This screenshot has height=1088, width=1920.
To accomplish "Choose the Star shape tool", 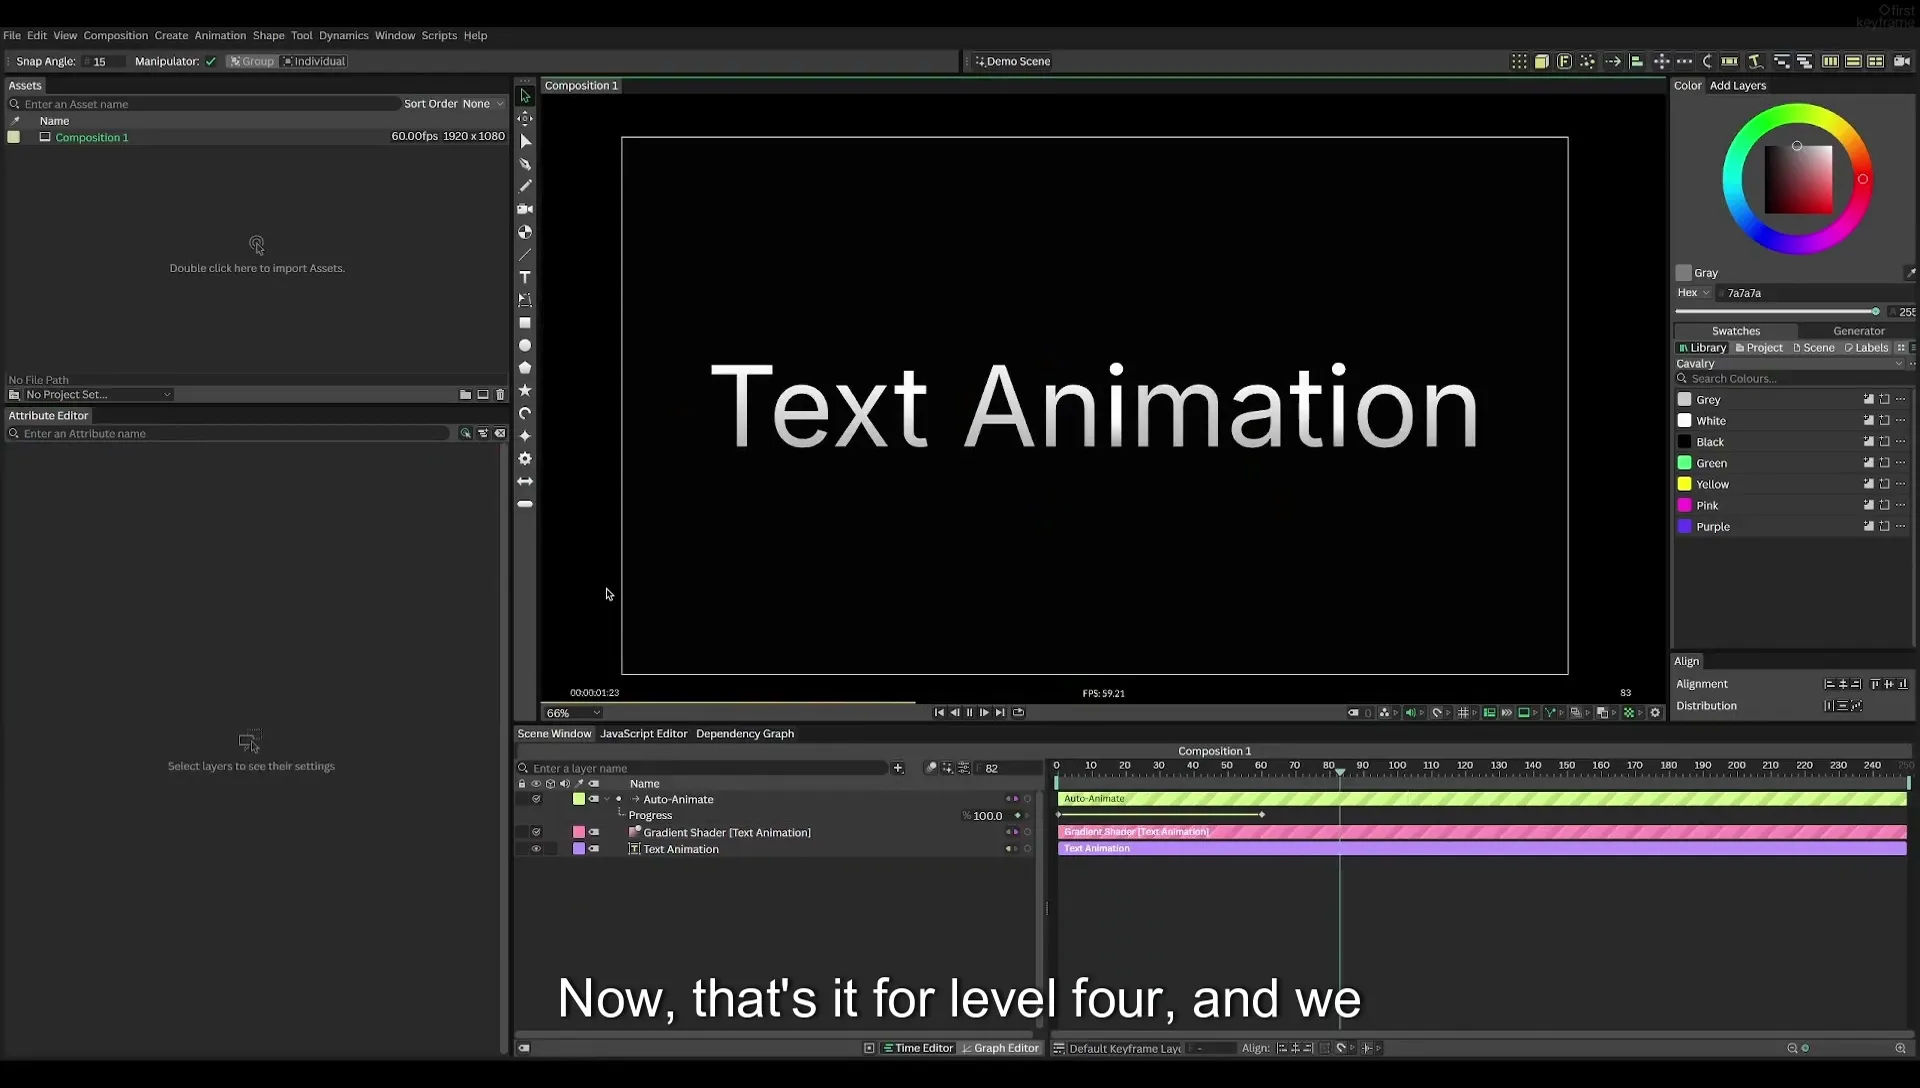I will pyautogui.click(x=525, y=390).
